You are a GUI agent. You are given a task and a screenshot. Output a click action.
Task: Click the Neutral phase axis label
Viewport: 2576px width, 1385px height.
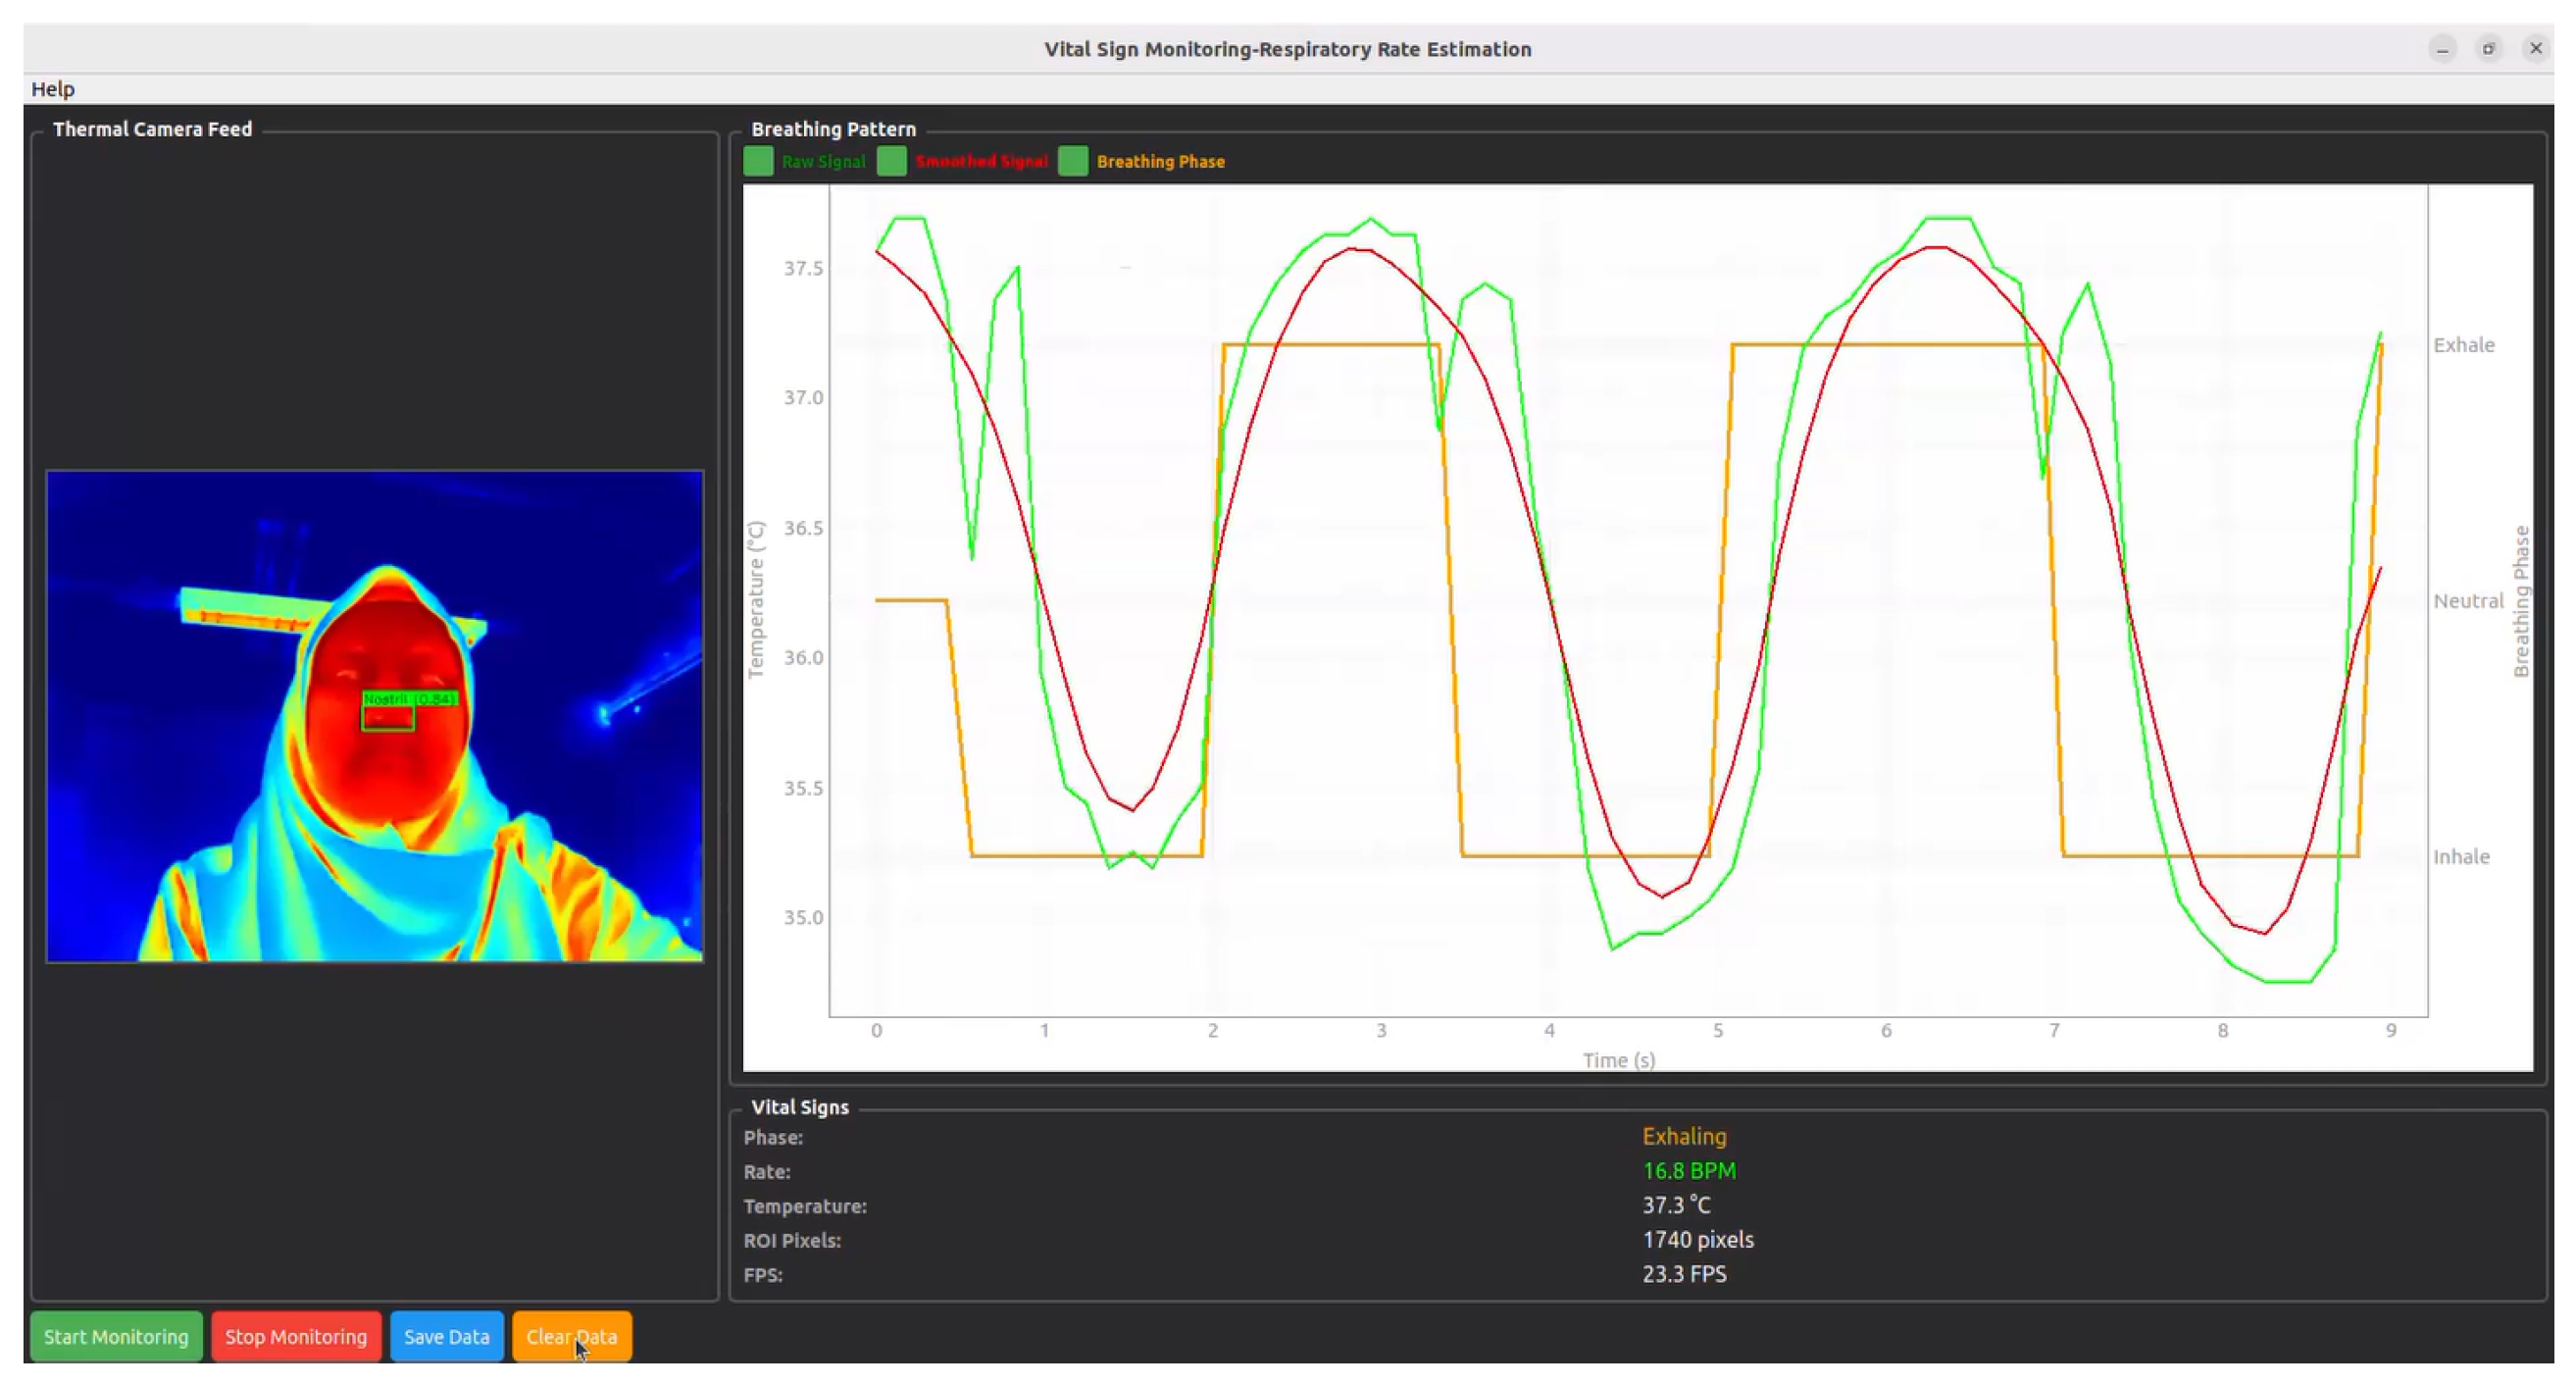point(2467,601)
